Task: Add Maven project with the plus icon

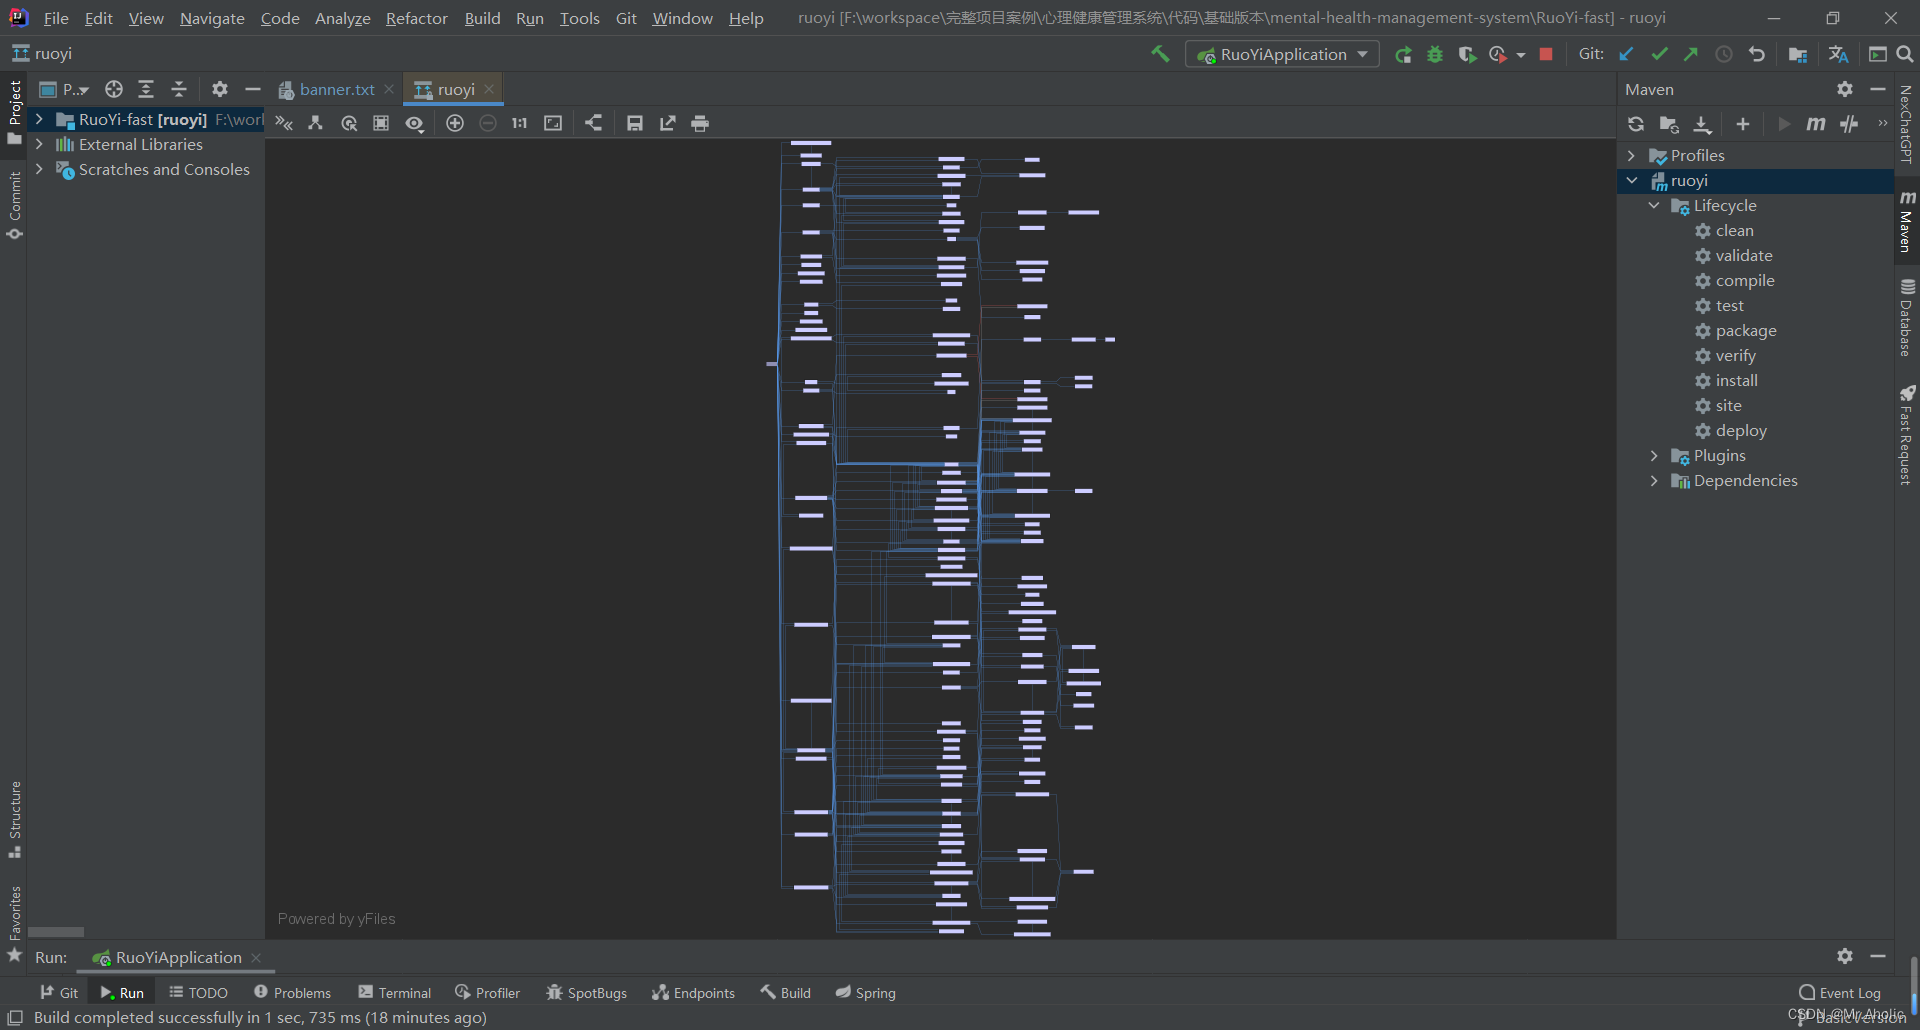Action: [x=1743, y=124]
